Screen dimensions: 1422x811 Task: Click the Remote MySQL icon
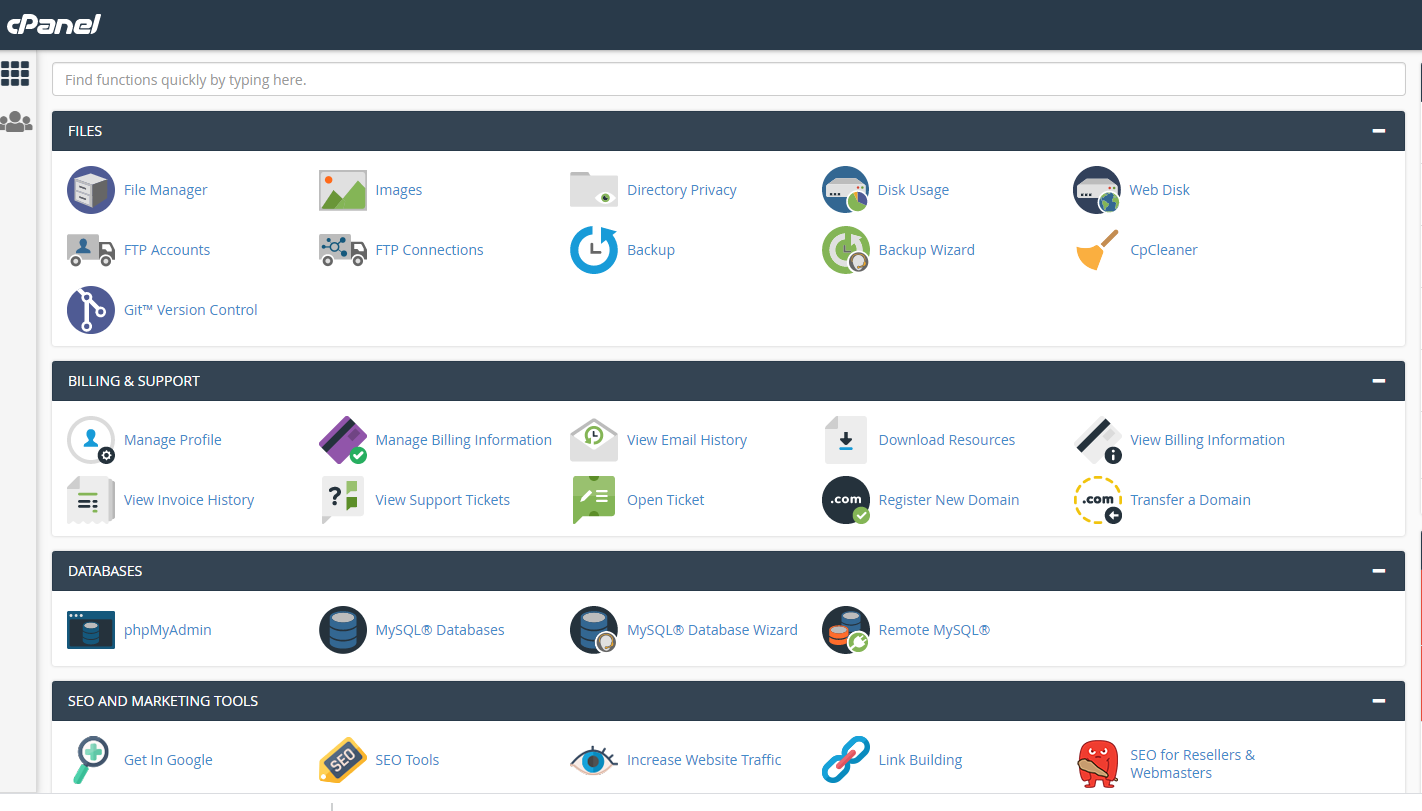point(846,630)
